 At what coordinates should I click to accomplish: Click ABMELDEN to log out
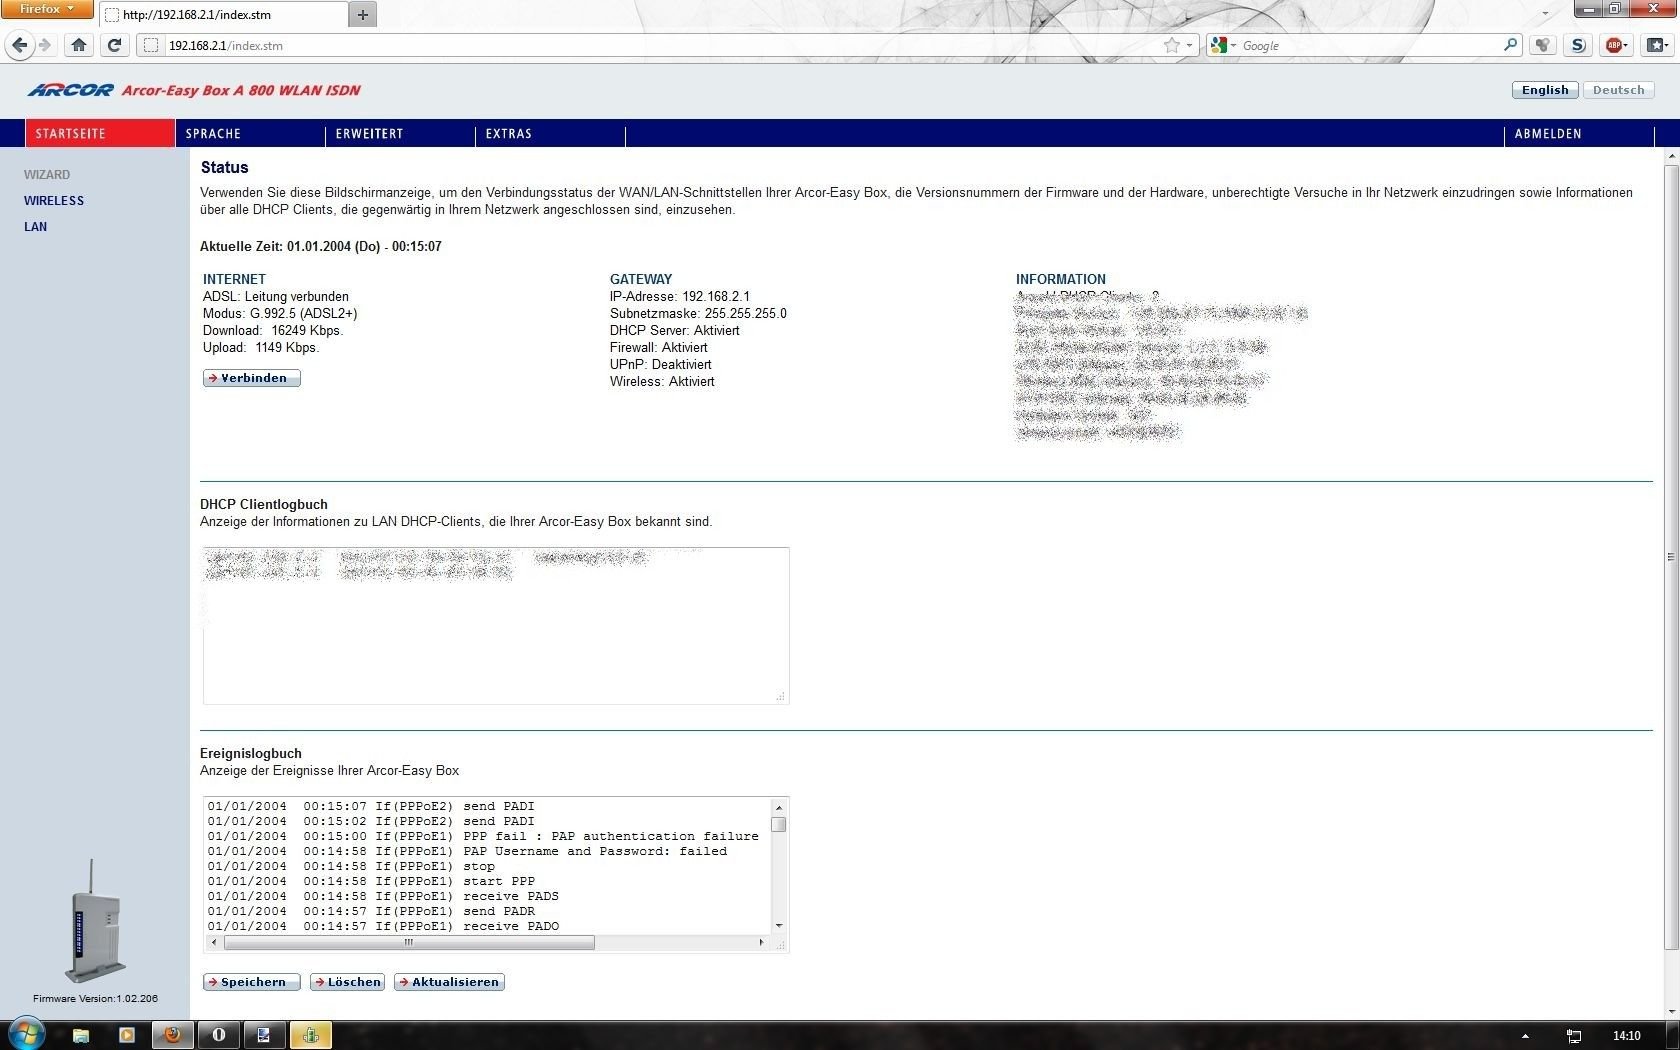coord(1579,133)
